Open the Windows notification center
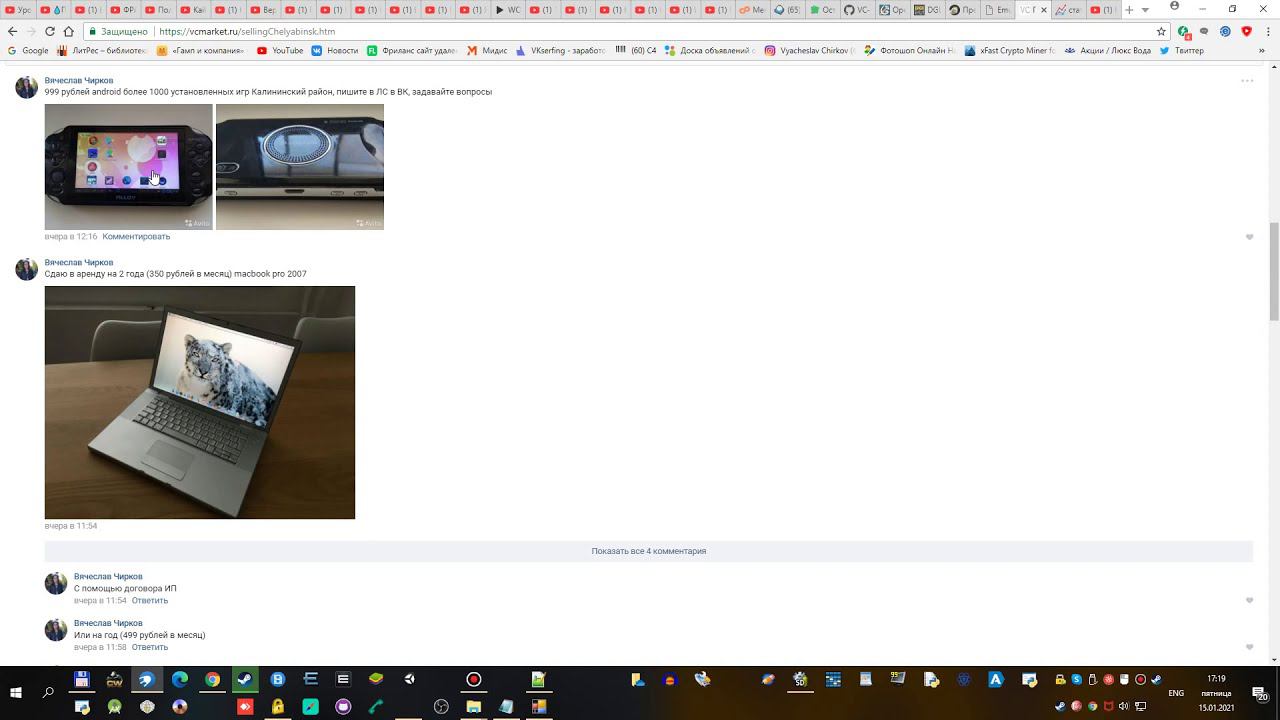This screenshot has width=1280, height=720. coord(1260,693)
